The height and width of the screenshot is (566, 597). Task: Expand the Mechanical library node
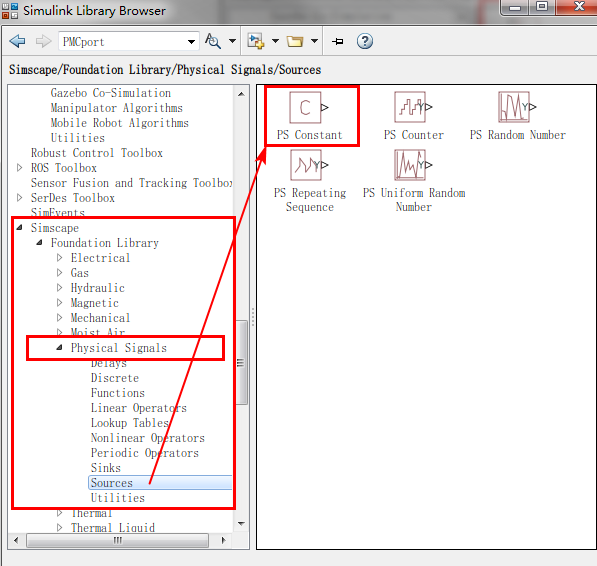59,317
